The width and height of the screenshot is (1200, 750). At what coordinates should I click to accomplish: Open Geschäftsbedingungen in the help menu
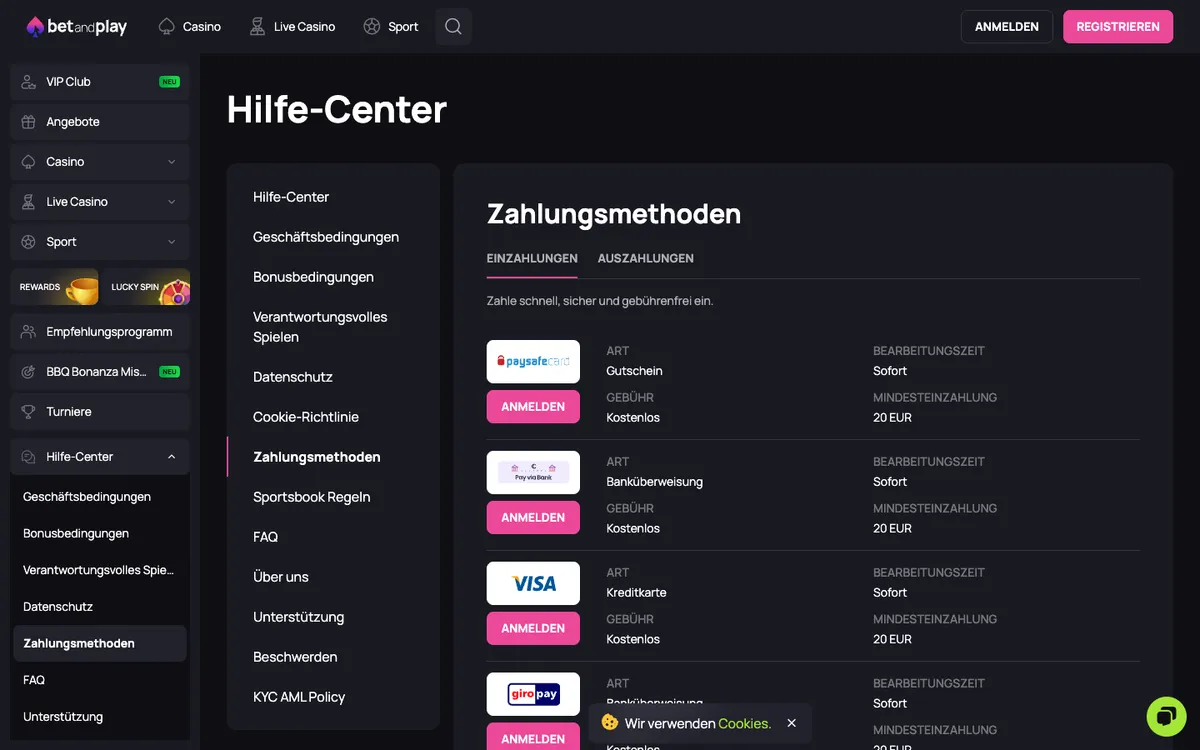[326, 237]
